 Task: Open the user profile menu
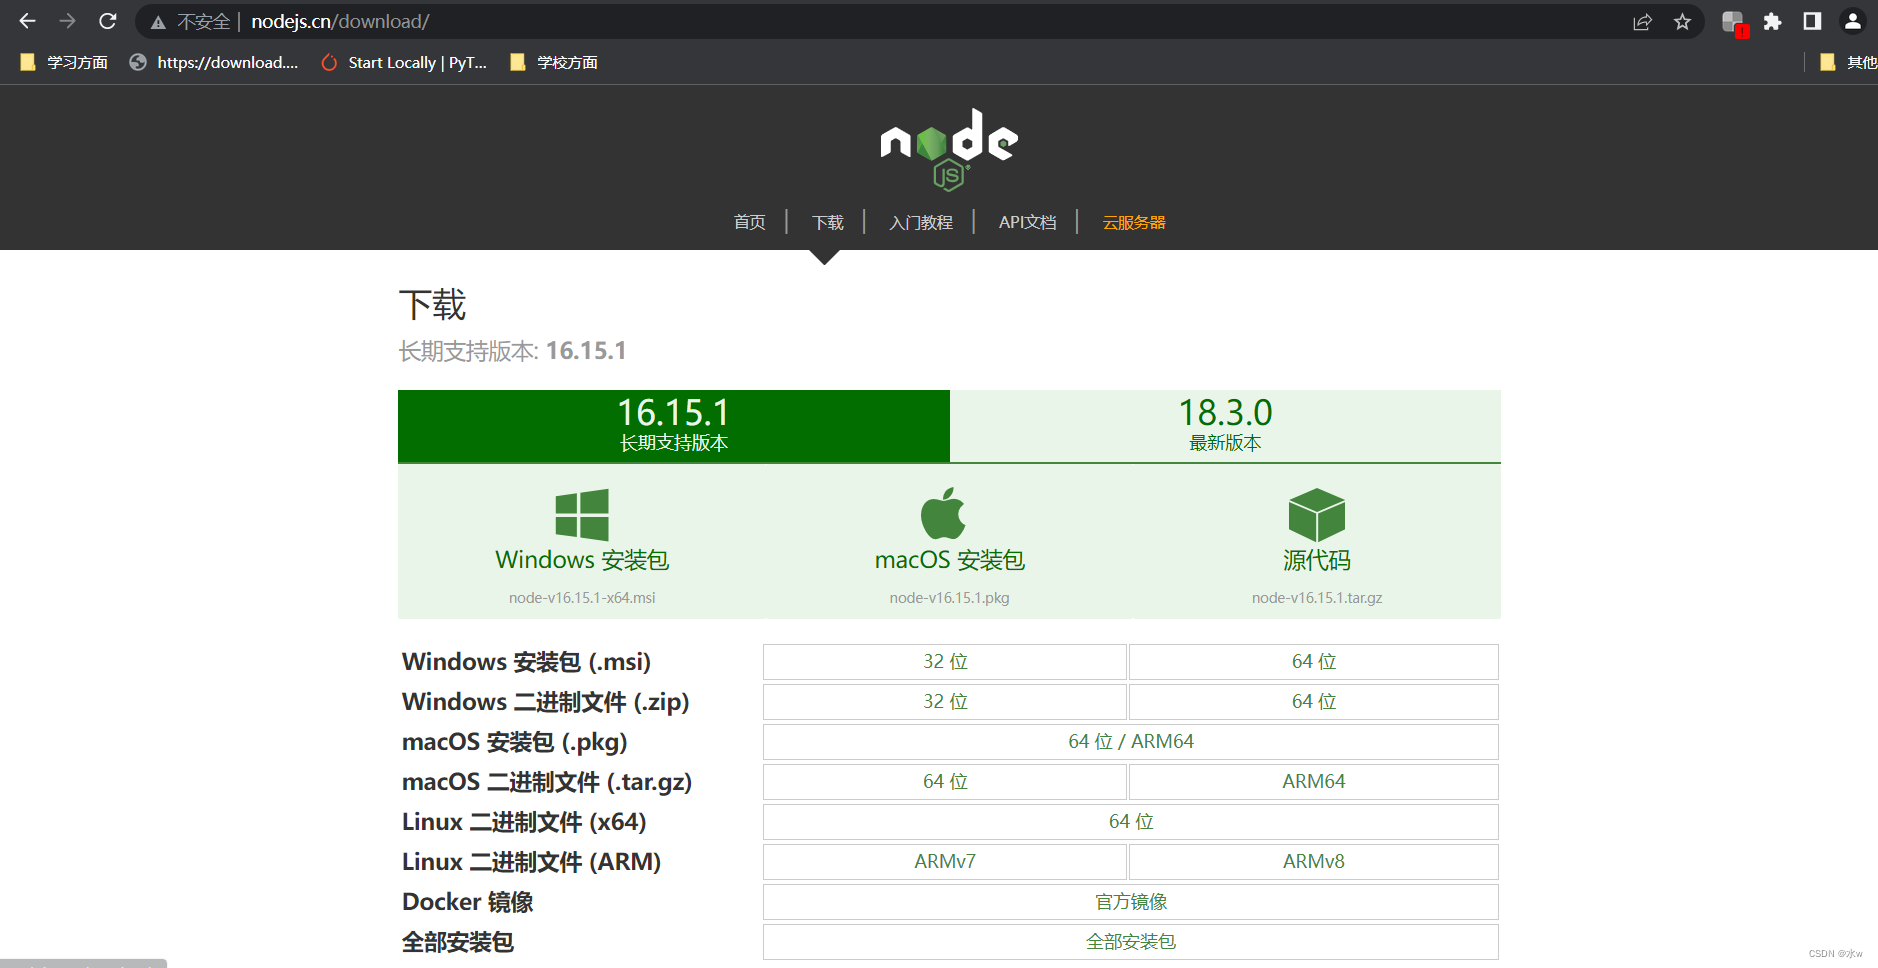[1852, 22]
